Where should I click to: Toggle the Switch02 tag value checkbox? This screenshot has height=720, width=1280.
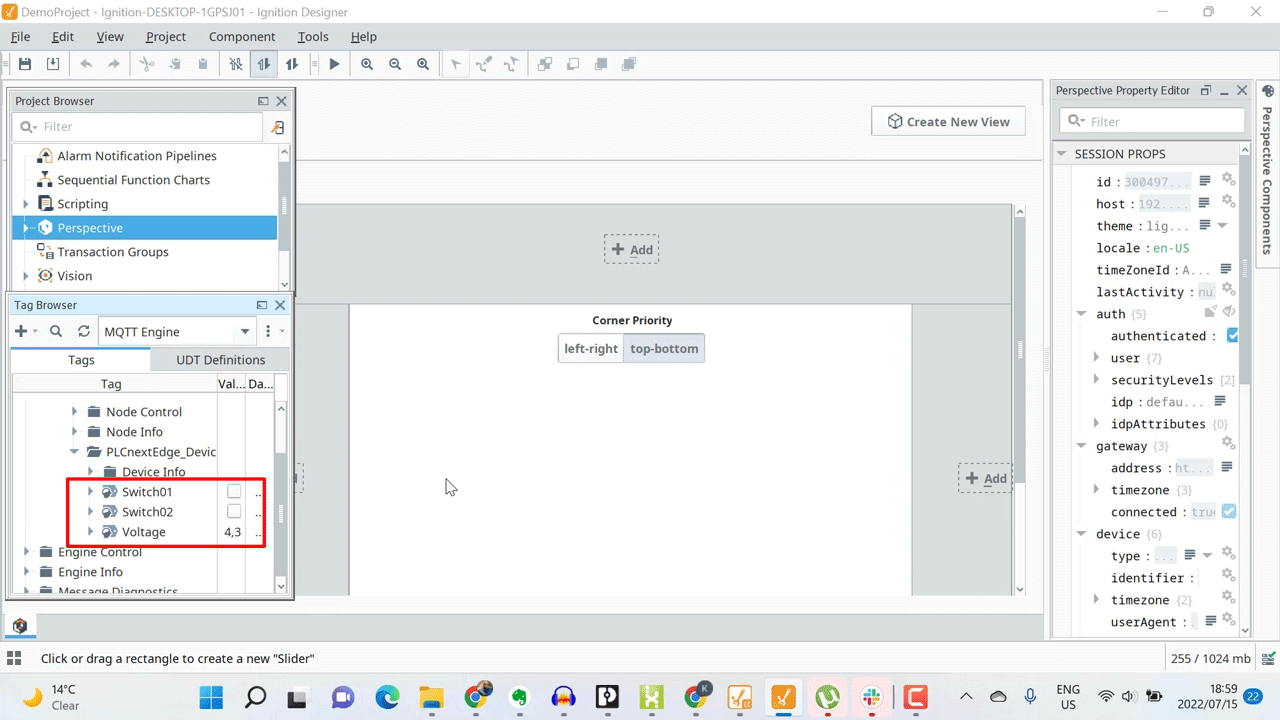pyautogui.click(x=234, y=512)
